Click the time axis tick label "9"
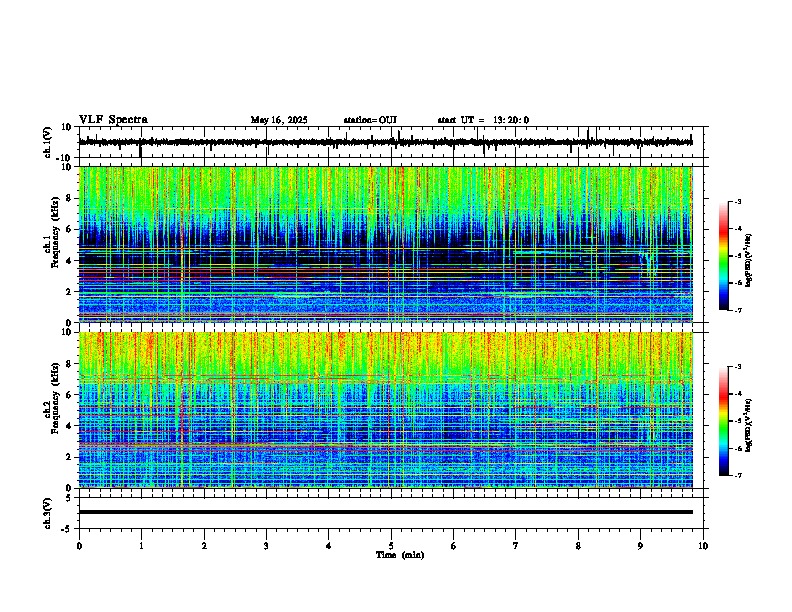Image resolution: width=792 pixels, height=612 pixels. (x=640, y=546)
